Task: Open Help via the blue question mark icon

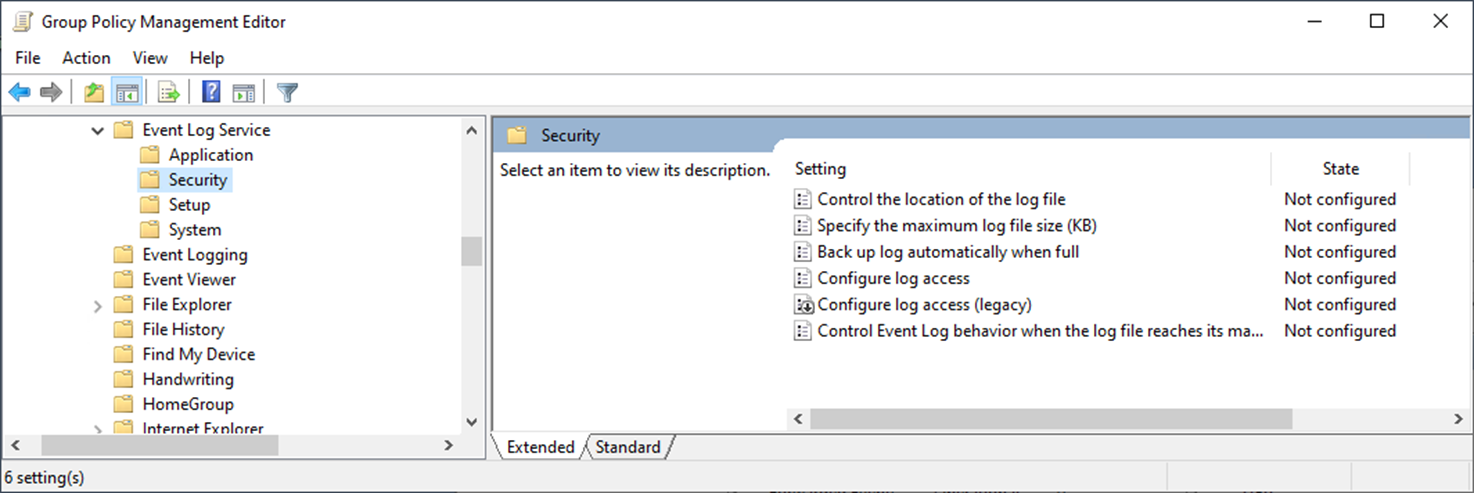Action: coord(211,93)
